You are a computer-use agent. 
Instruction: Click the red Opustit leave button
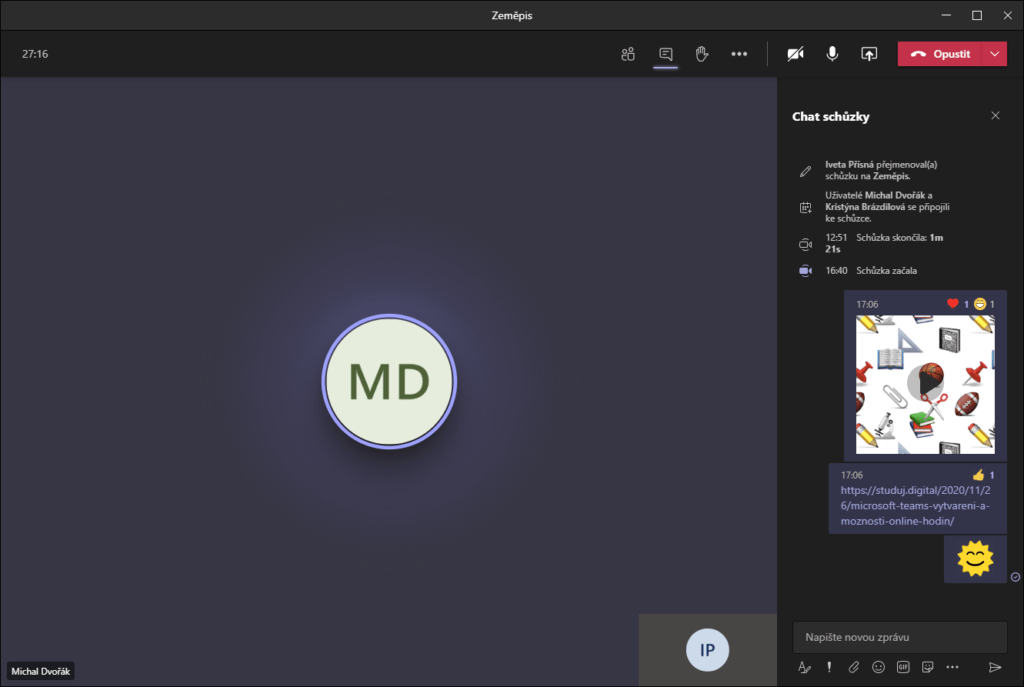940,54
